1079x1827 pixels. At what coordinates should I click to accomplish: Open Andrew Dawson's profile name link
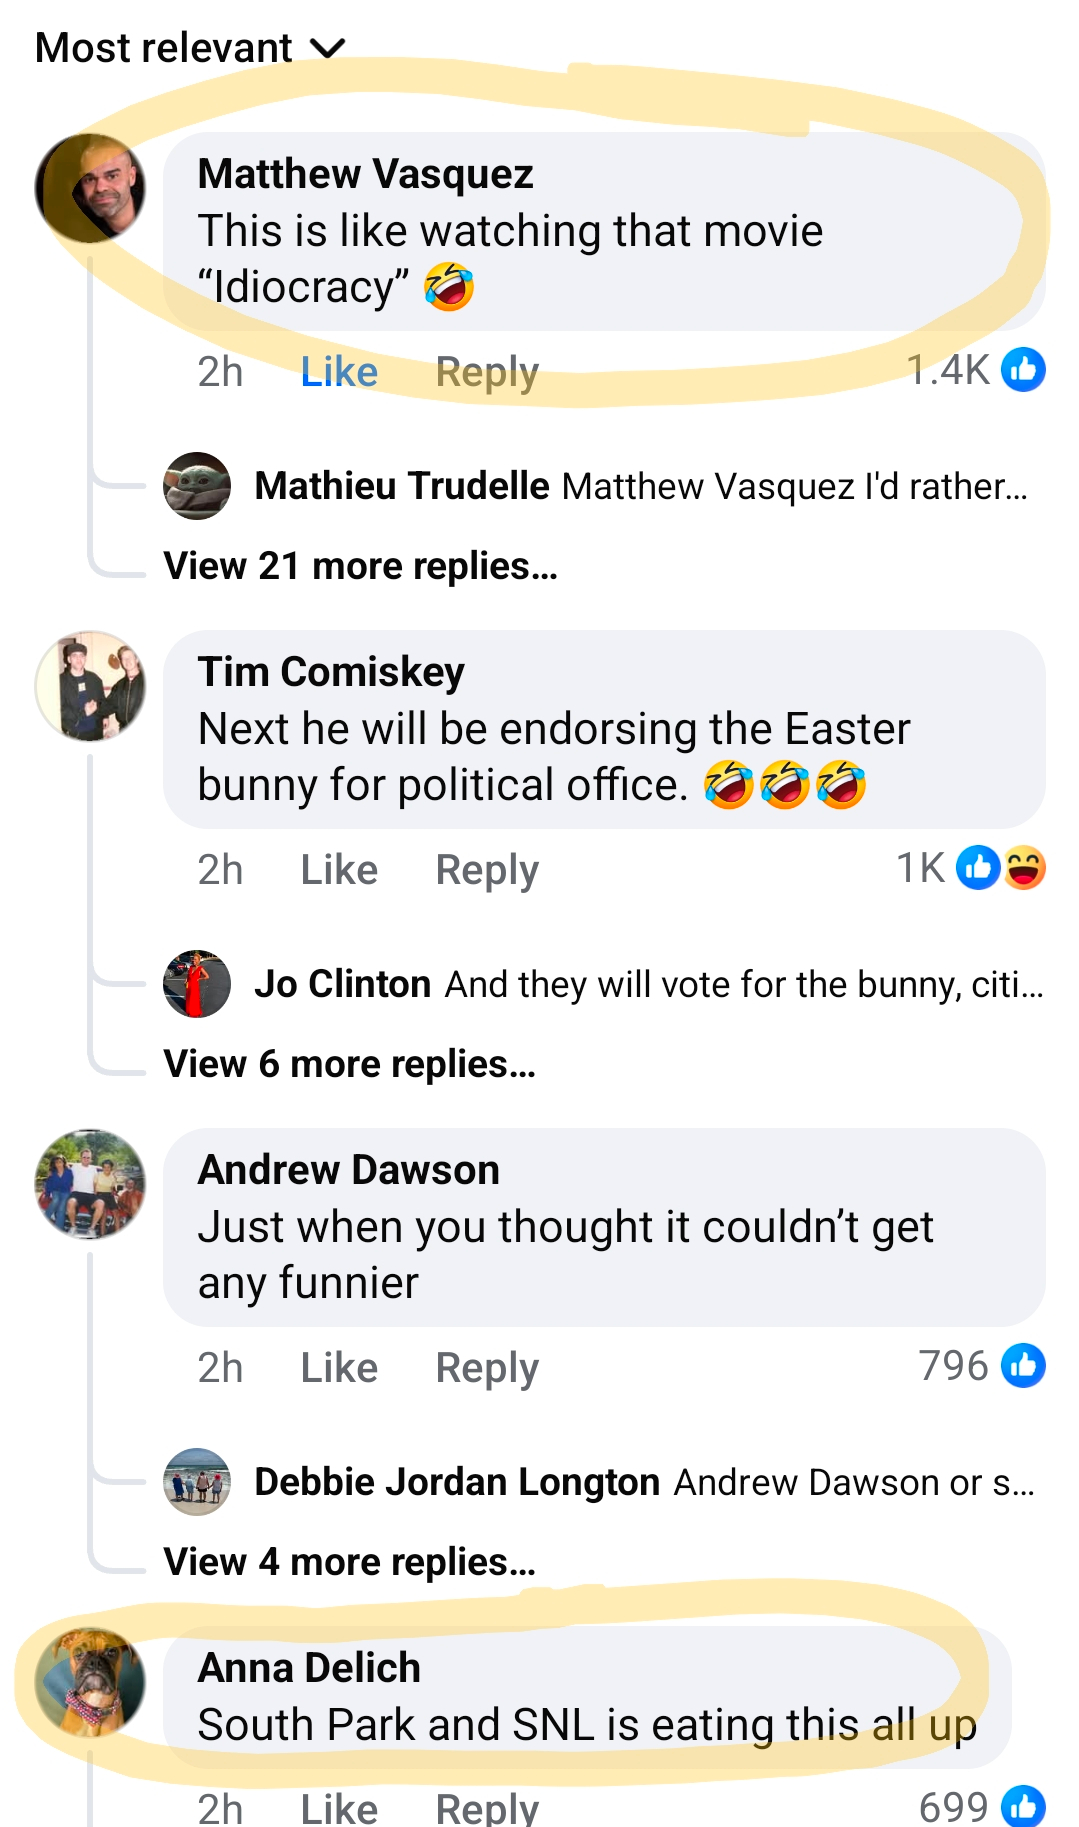pyautogui.click(x=348, y=1170)
